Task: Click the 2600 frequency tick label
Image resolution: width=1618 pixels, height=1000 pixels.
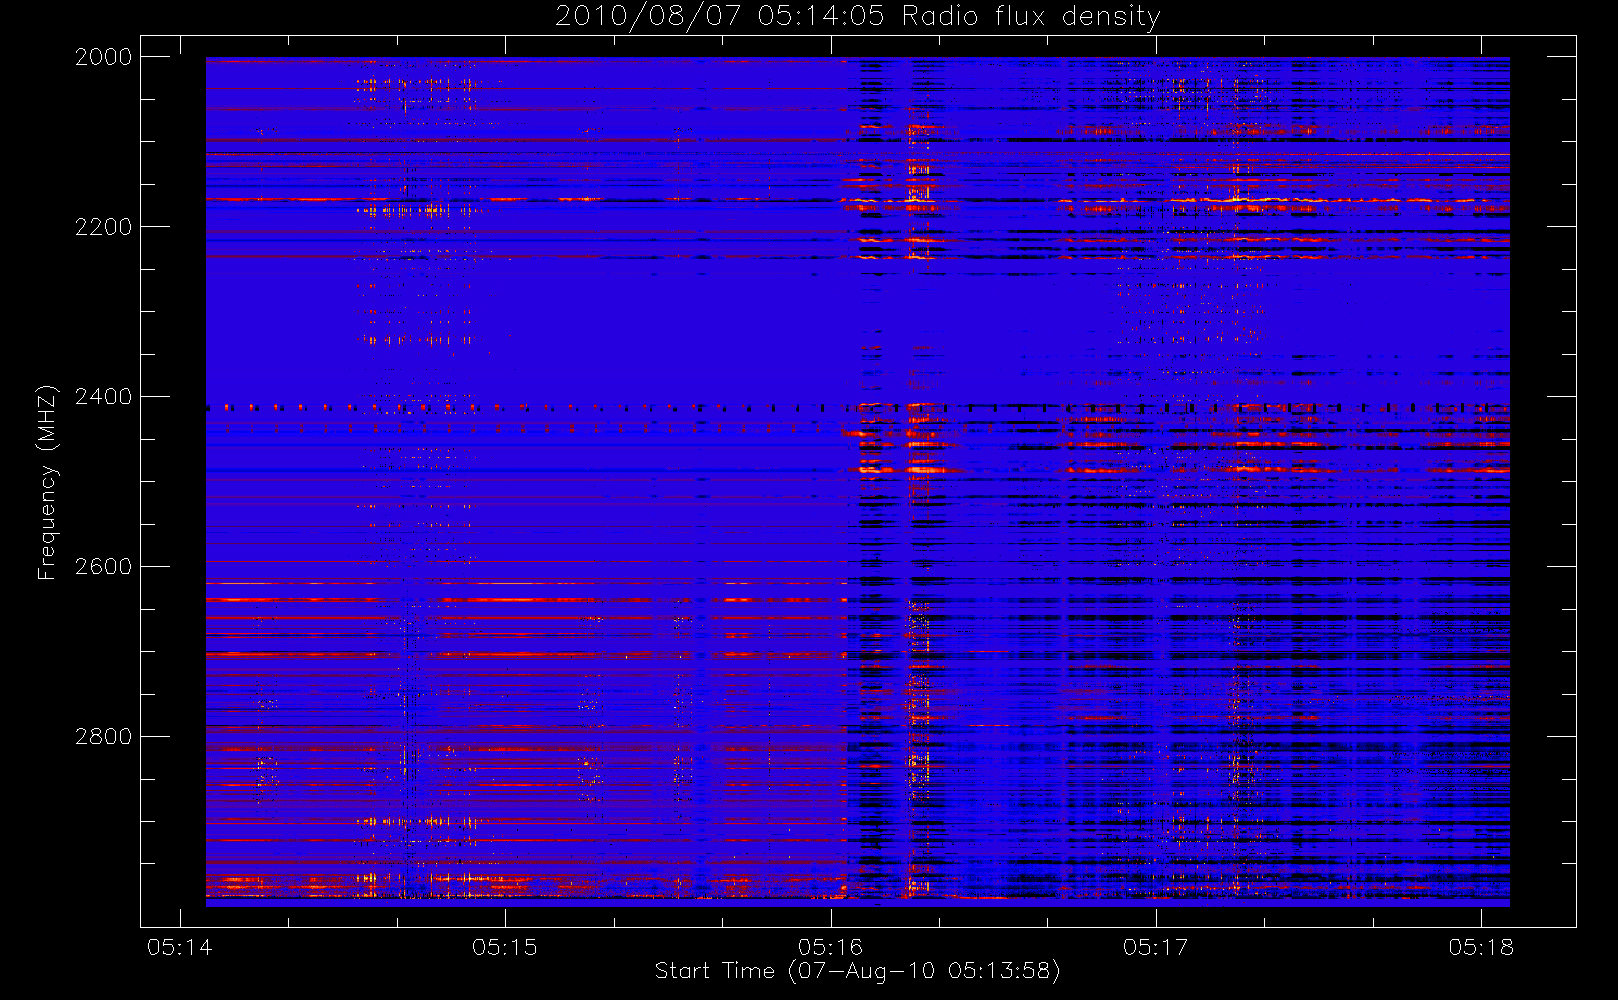Action: pyautogui.click(x=104, y=567)
